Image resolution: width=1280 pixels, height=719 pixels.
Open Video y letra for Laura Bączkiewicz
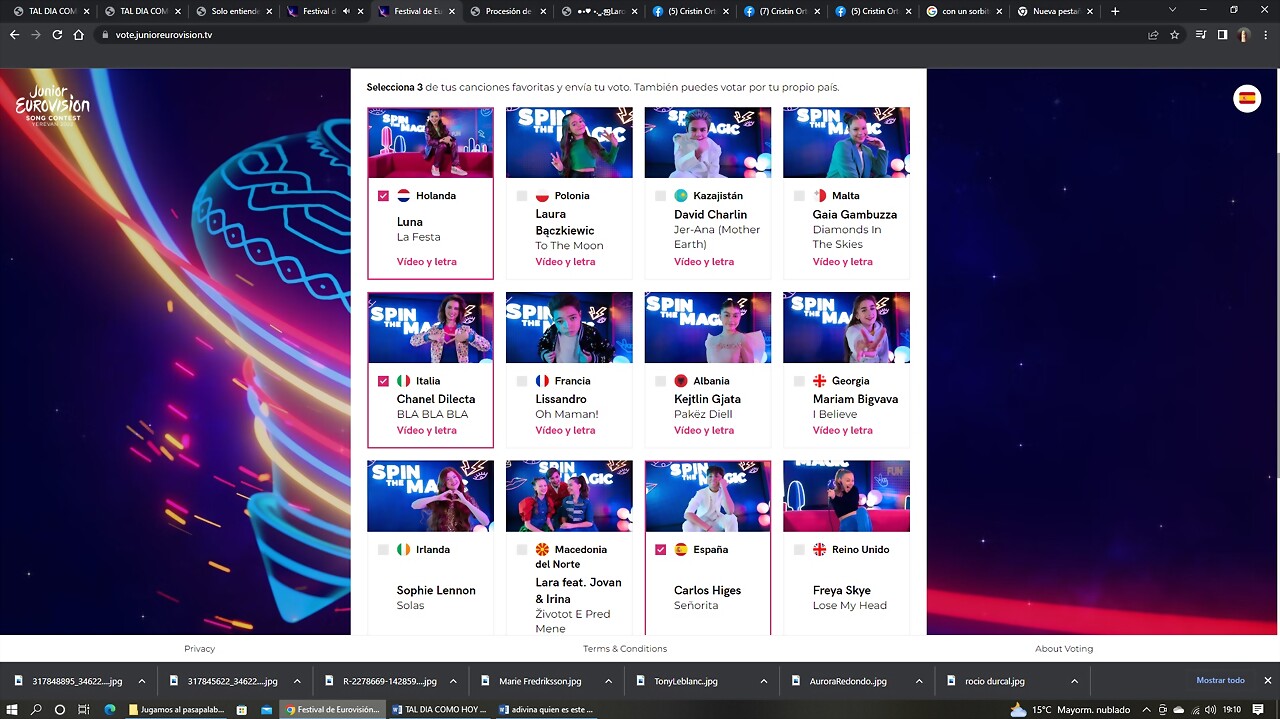click(x=565, y=262)
